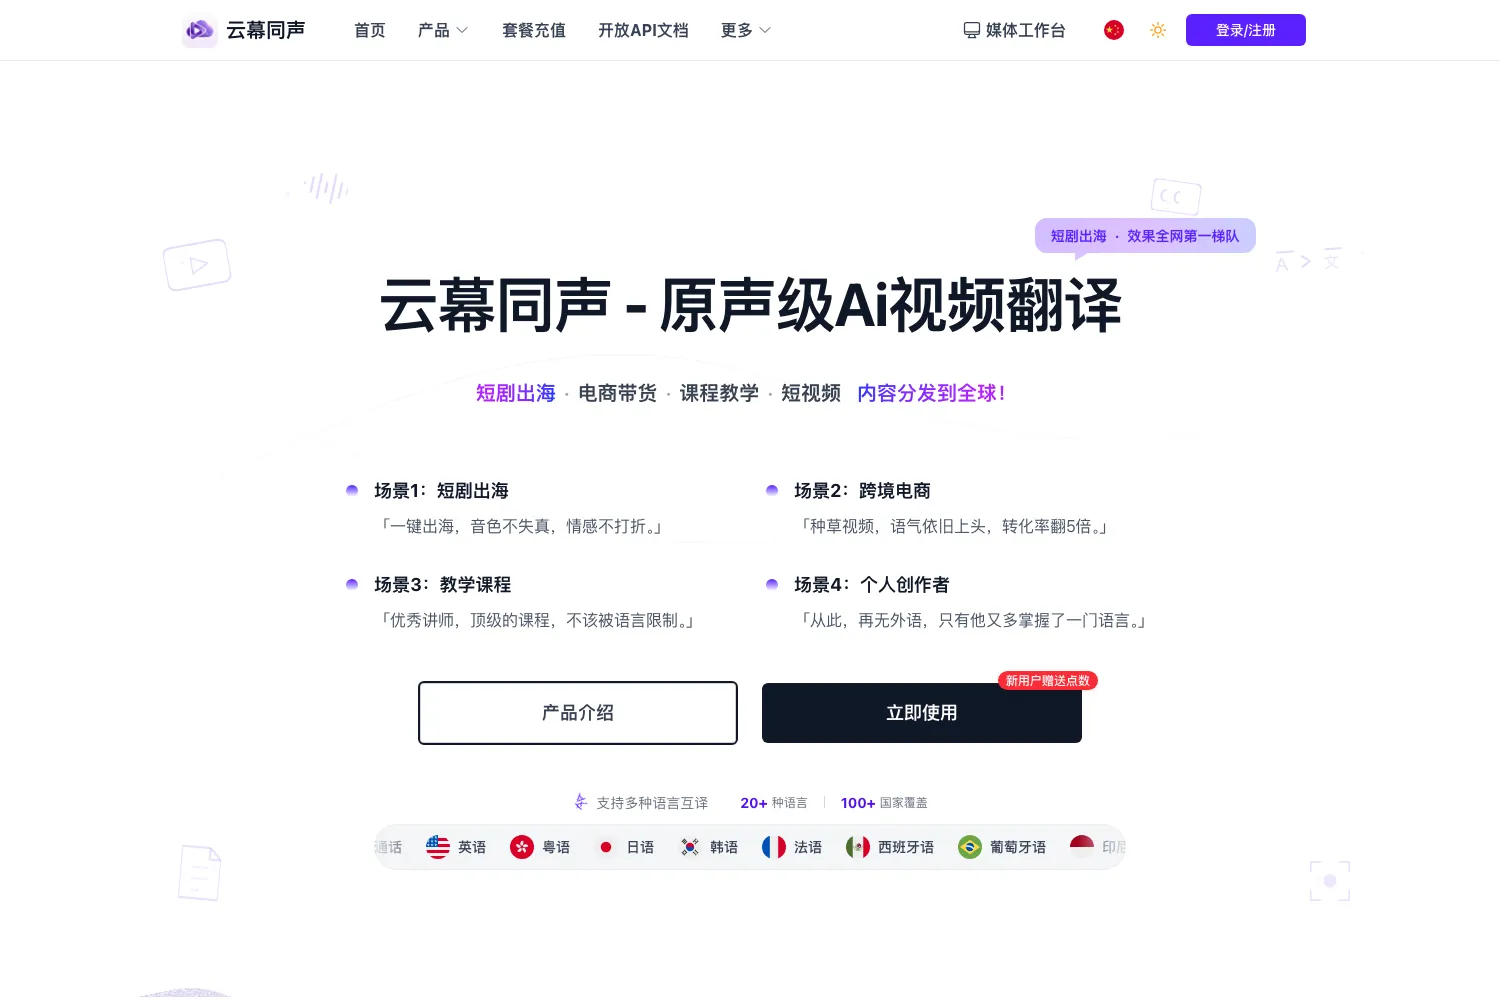
Task: Click the 「一键出海，音色不失真，情感不打折。」 quote
Action: (x=521, y=526)
